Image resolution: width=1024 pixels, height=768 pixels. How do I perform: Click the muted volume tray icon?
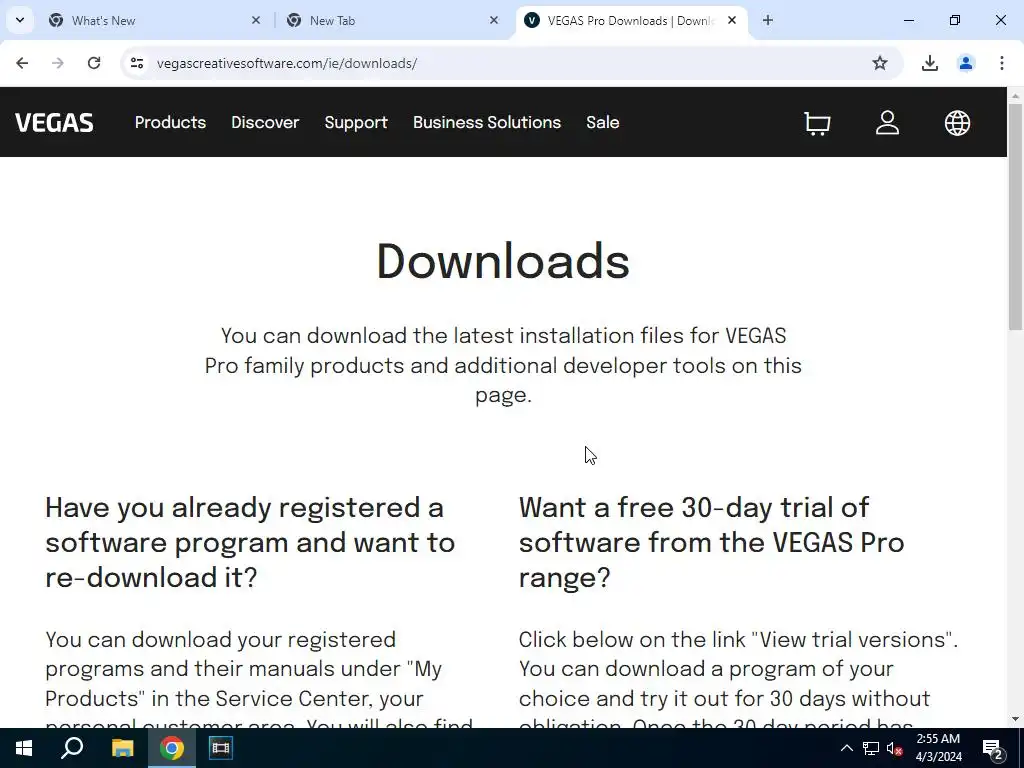click(895, 748)
